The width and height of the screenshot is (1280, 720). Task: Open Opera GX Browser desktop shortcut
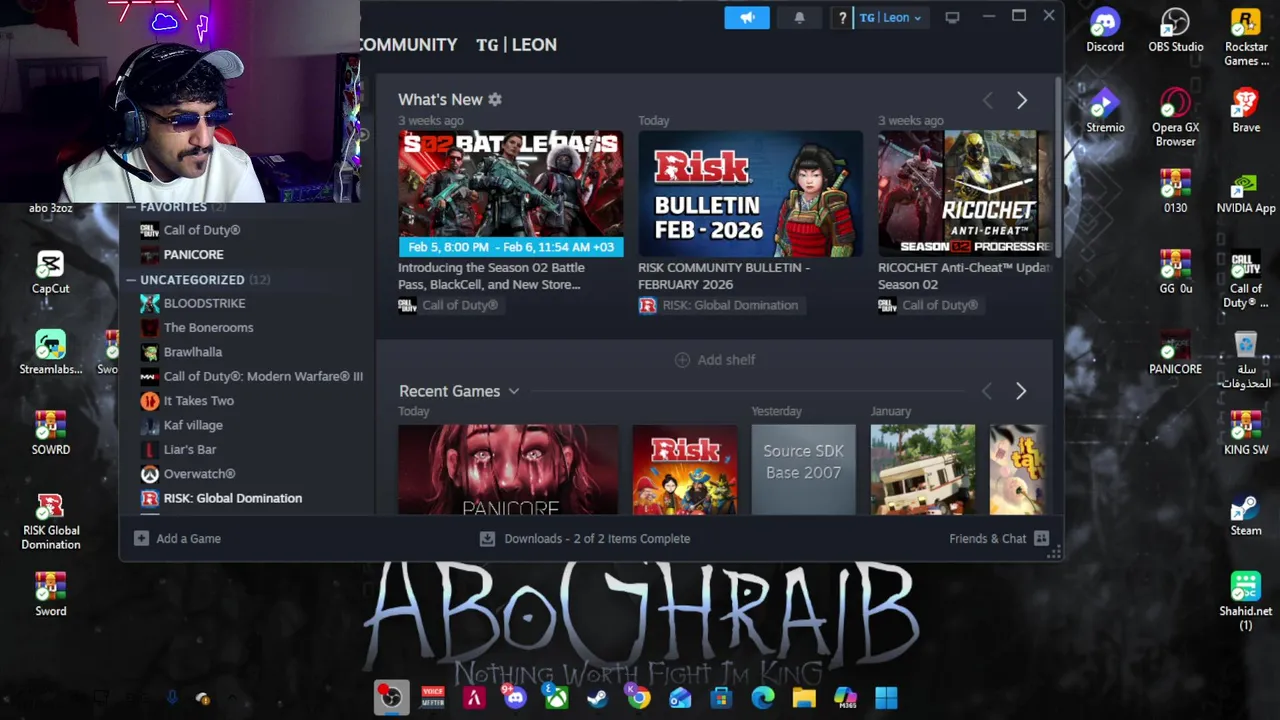(x=1175, y=118)
